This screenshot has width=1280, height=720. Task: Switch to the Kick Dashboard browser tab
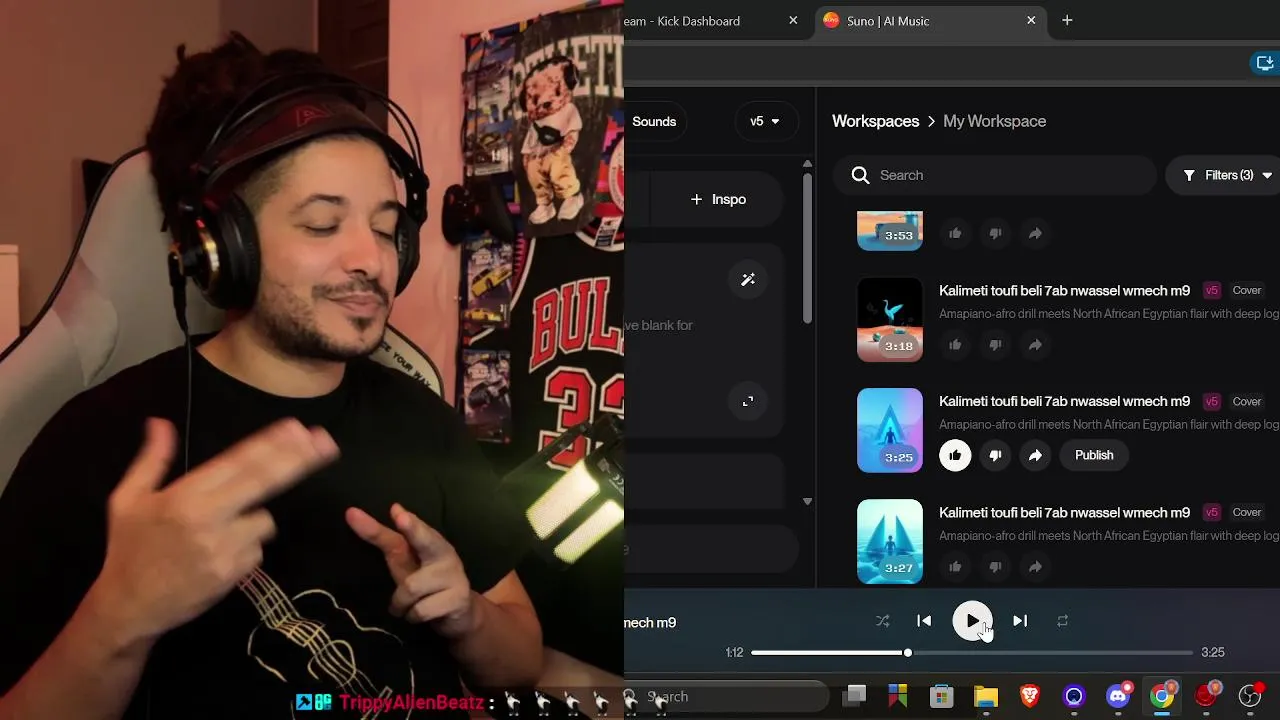700,20
